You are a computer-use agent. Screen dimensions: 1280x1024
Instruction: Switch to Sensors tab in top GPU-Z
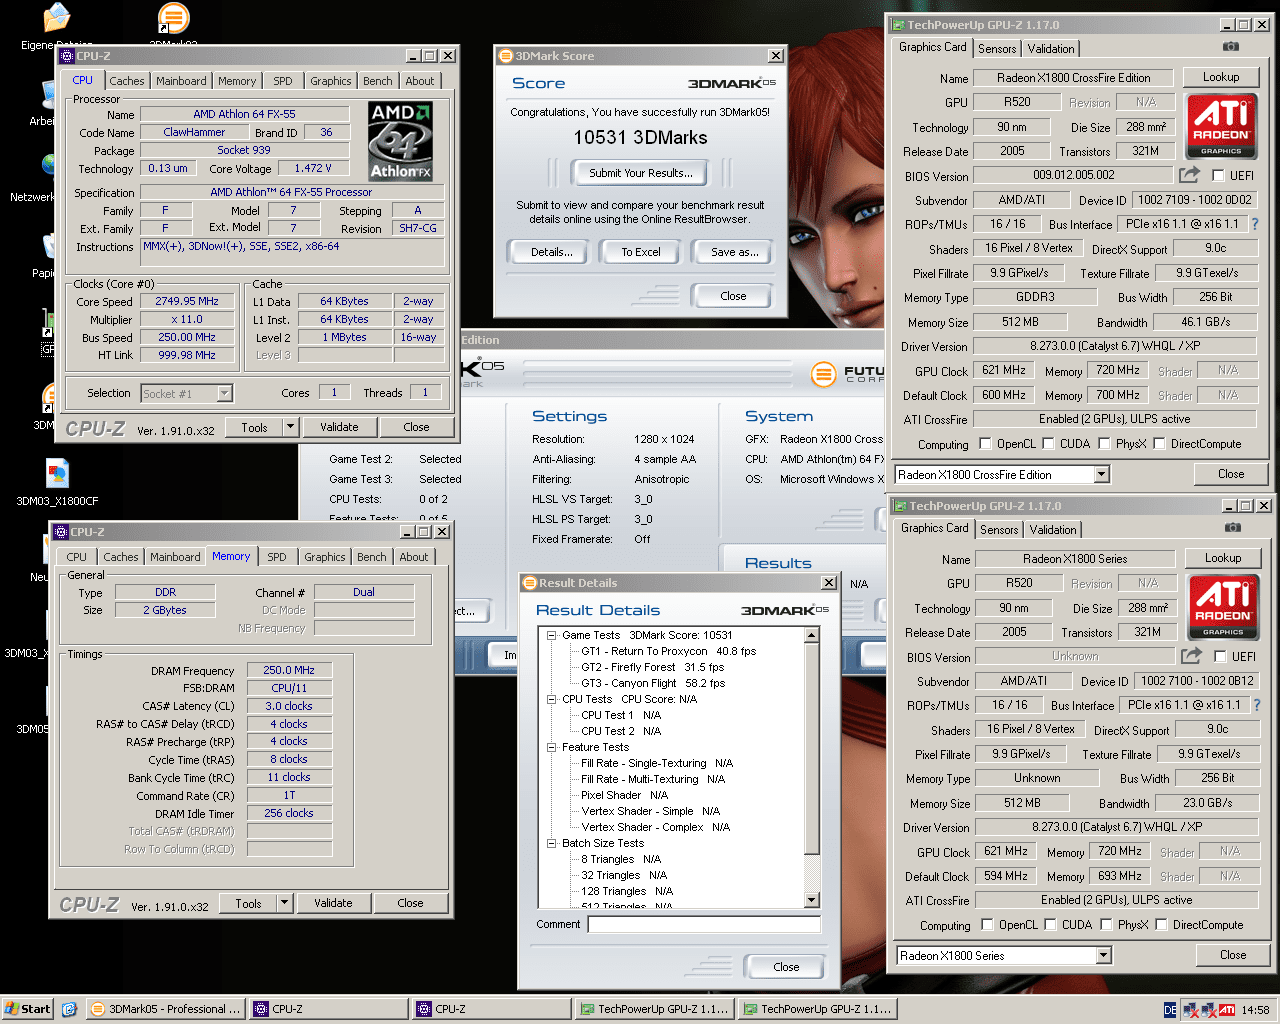(x=997, y=48)
